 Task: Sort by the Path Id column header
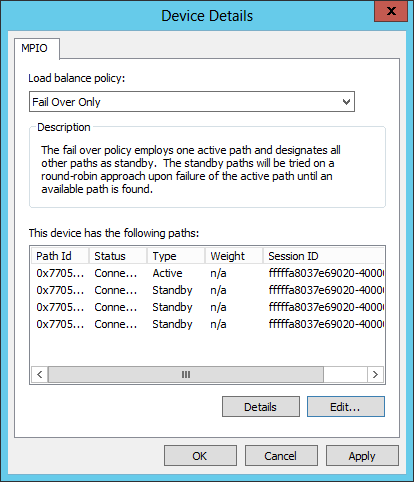[60, 256]
